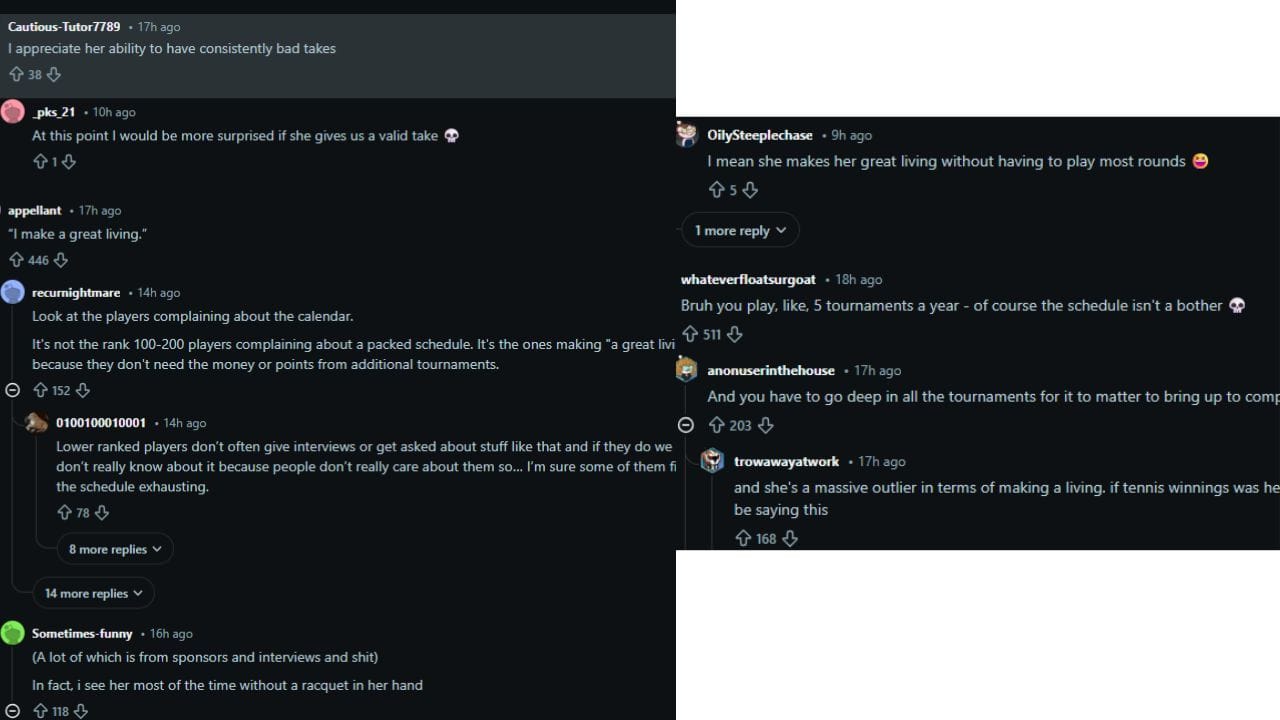Downvote trowawayatwork's reply
1280x720 pixels.
[790, 538]
